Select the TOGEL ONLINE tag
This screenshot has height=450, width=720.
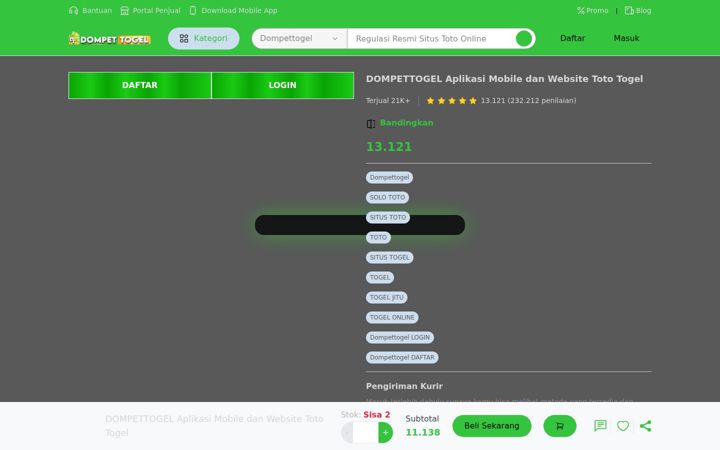click(x=392, y=317)
